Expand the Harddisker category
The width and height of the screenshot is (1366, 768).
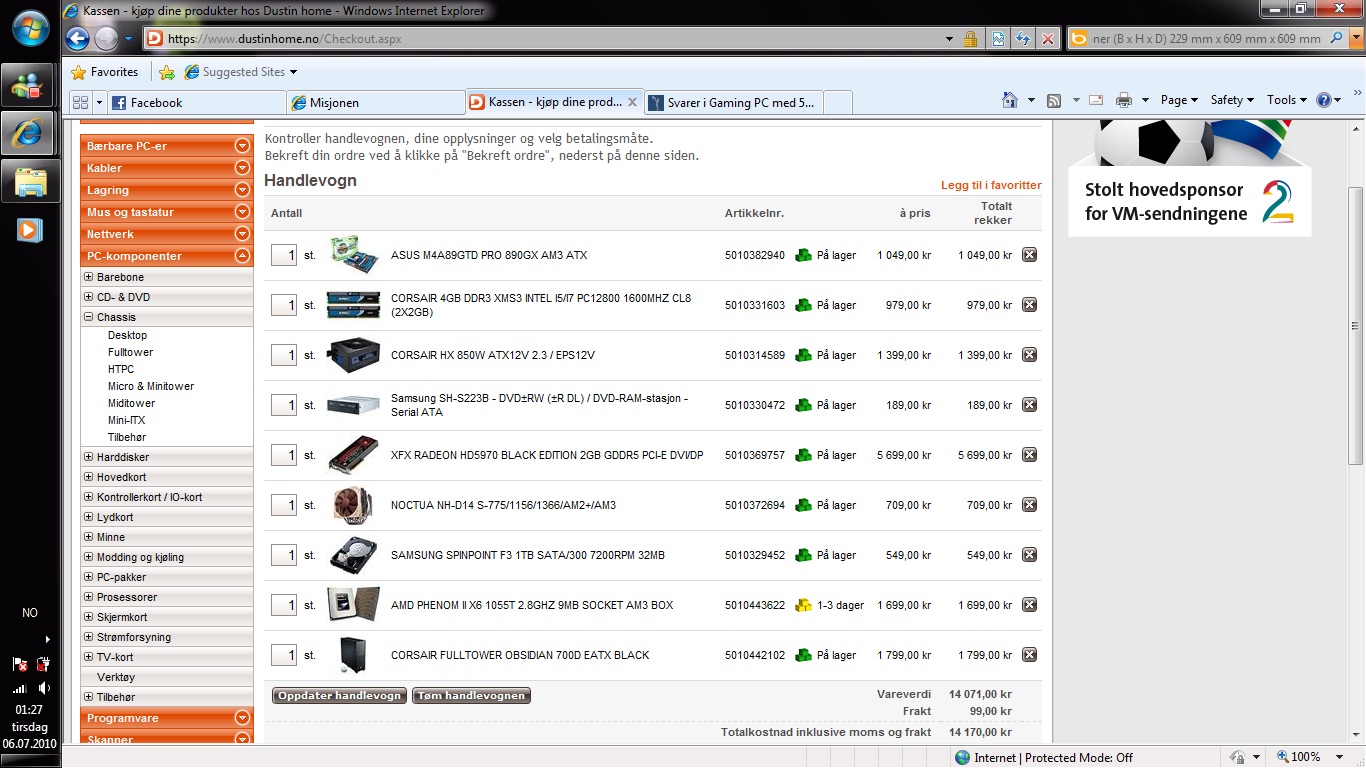(x=89, y=457)
